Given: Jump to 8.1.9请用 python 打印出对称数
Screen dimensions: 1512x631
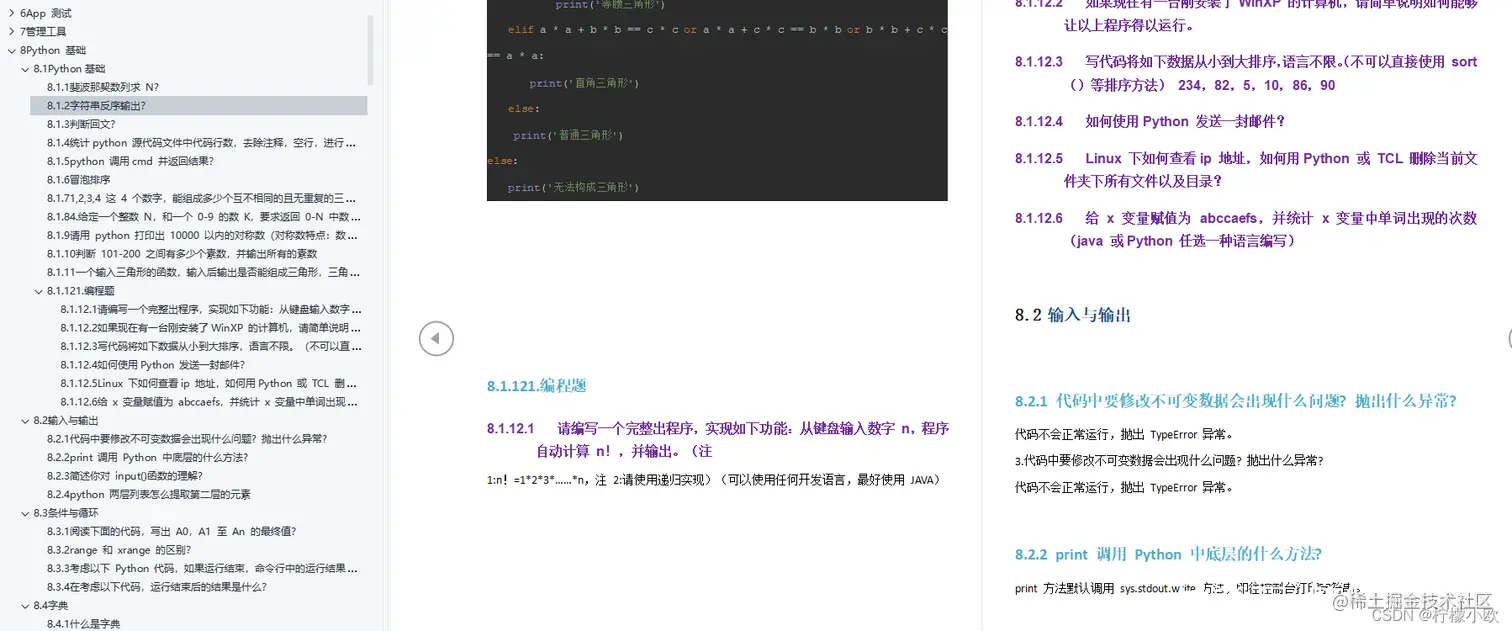Looking at the screenshot, I should tap(202, 235).
